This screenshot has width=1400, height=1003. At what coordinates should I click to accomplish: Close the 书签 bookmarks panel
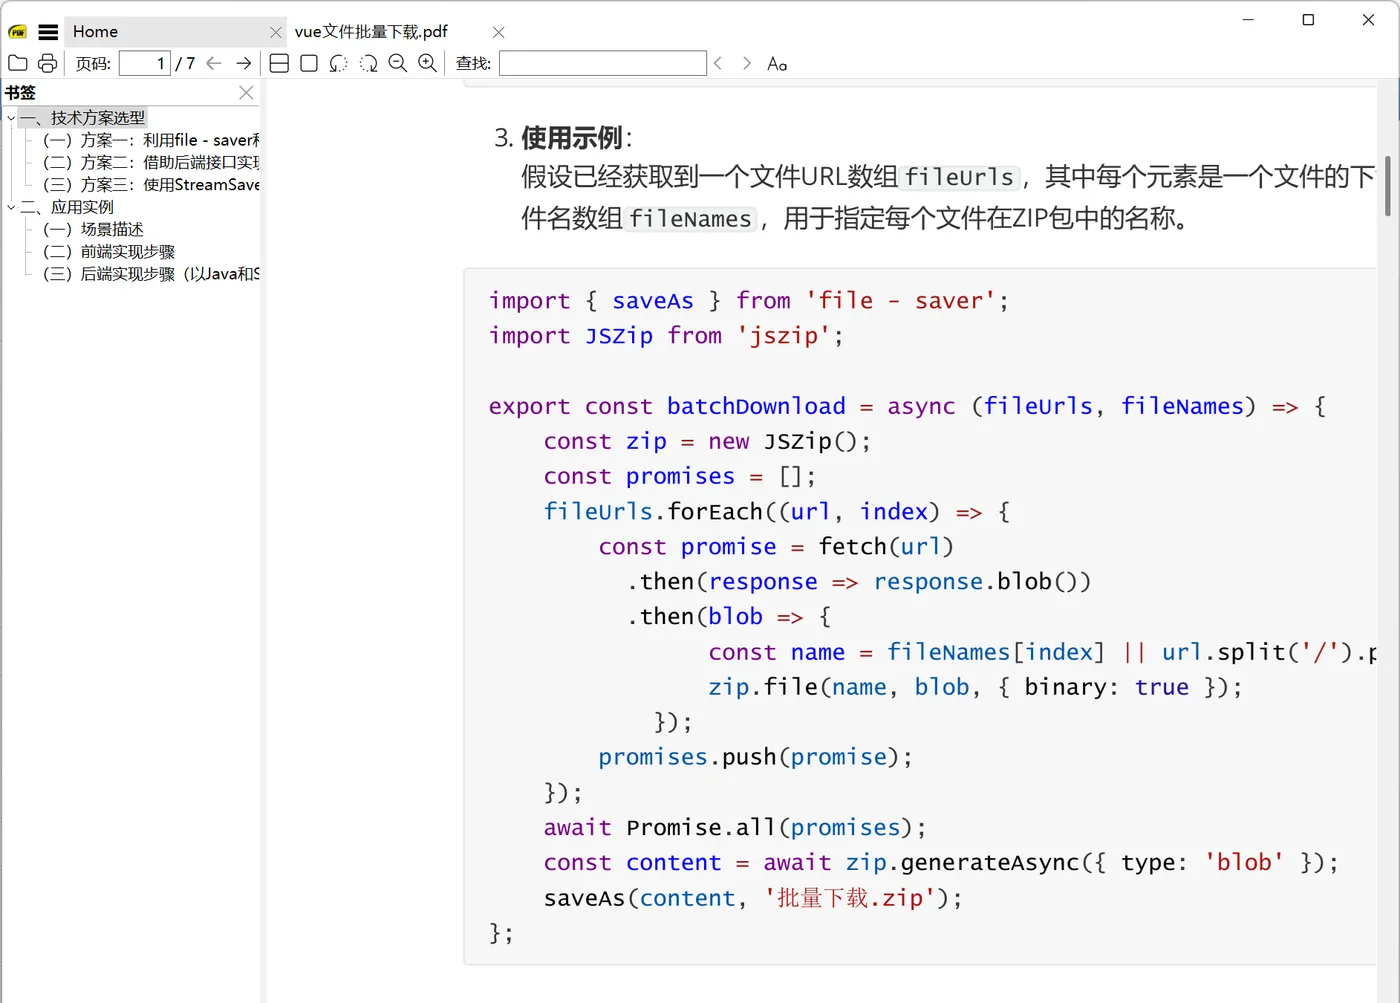[246, 92]
